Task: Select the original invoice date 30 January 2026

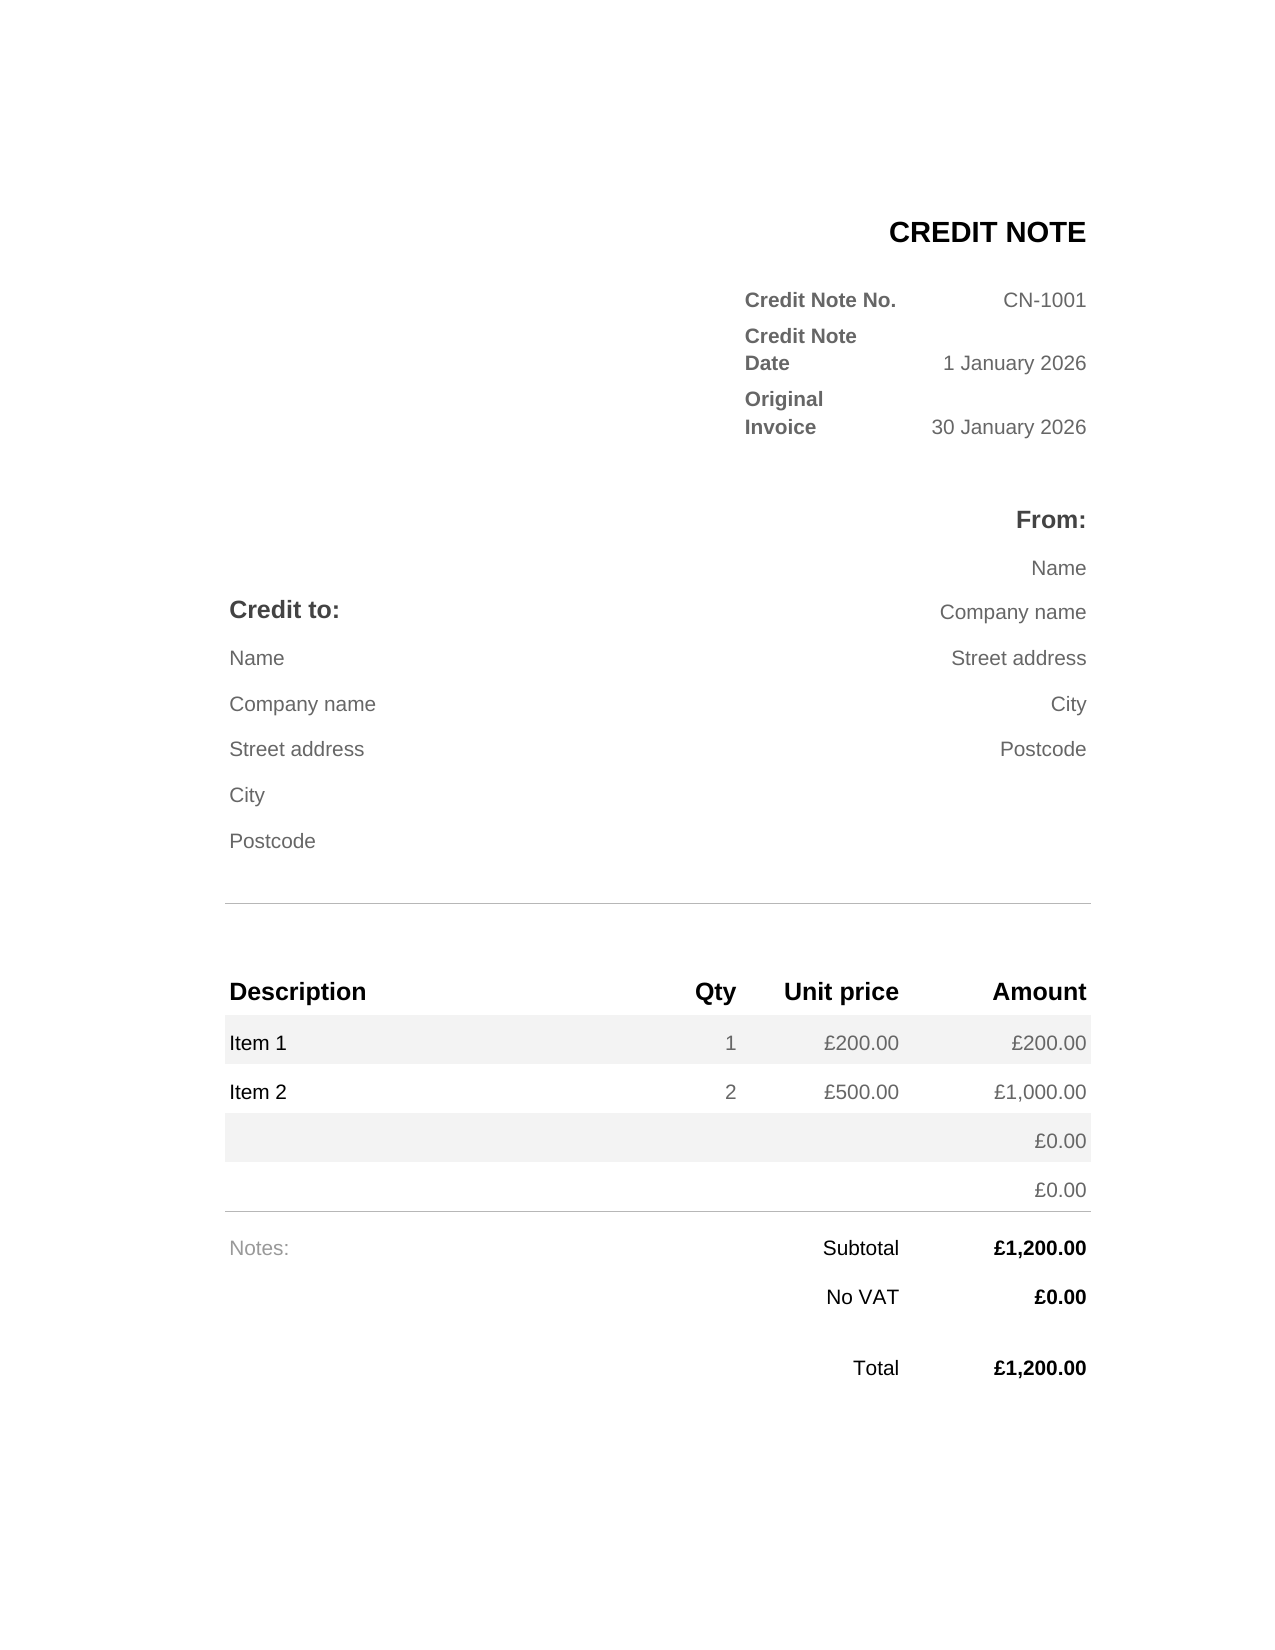Action: (1008, 427)
